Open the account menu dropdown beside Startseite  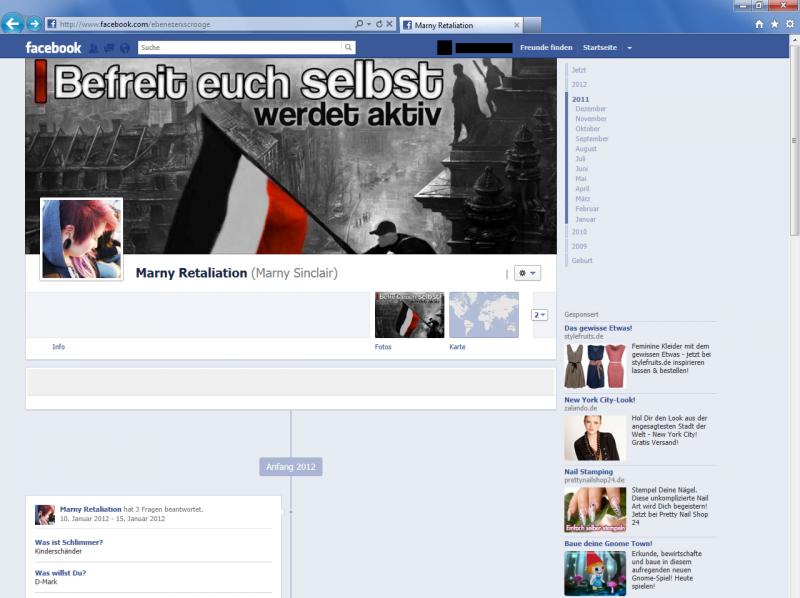[628, 46]
